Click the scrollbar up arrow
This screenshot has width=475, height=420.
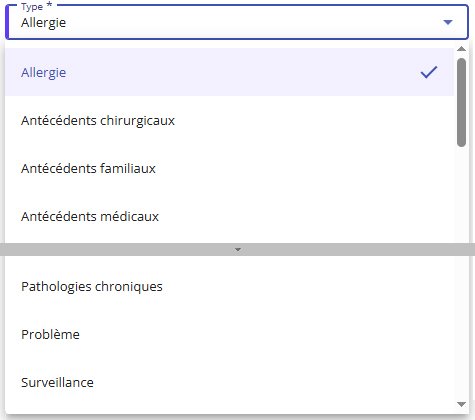[461, 49]
